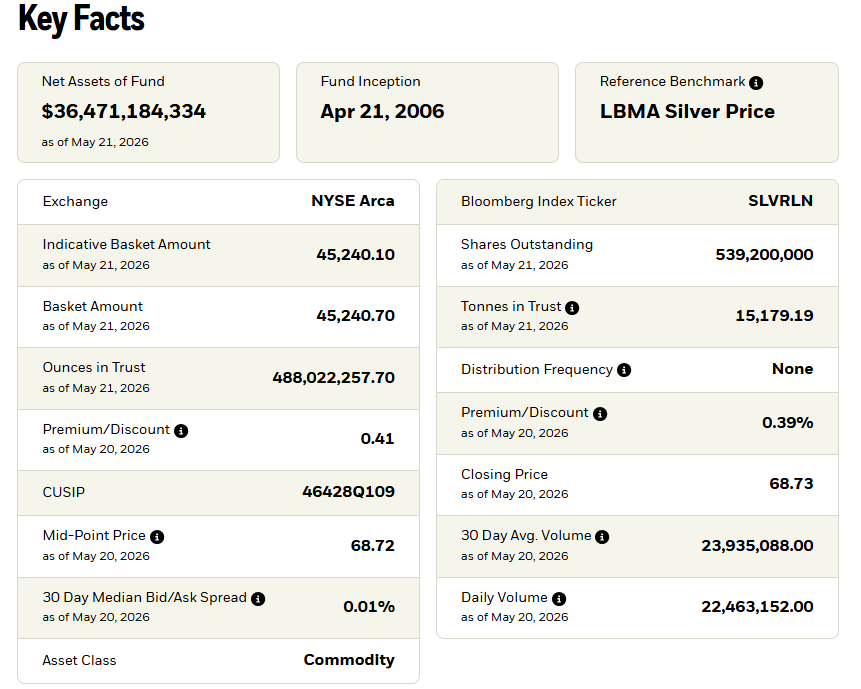
Task: Select the Closing Price value 68.73
Action: point(791,484)
